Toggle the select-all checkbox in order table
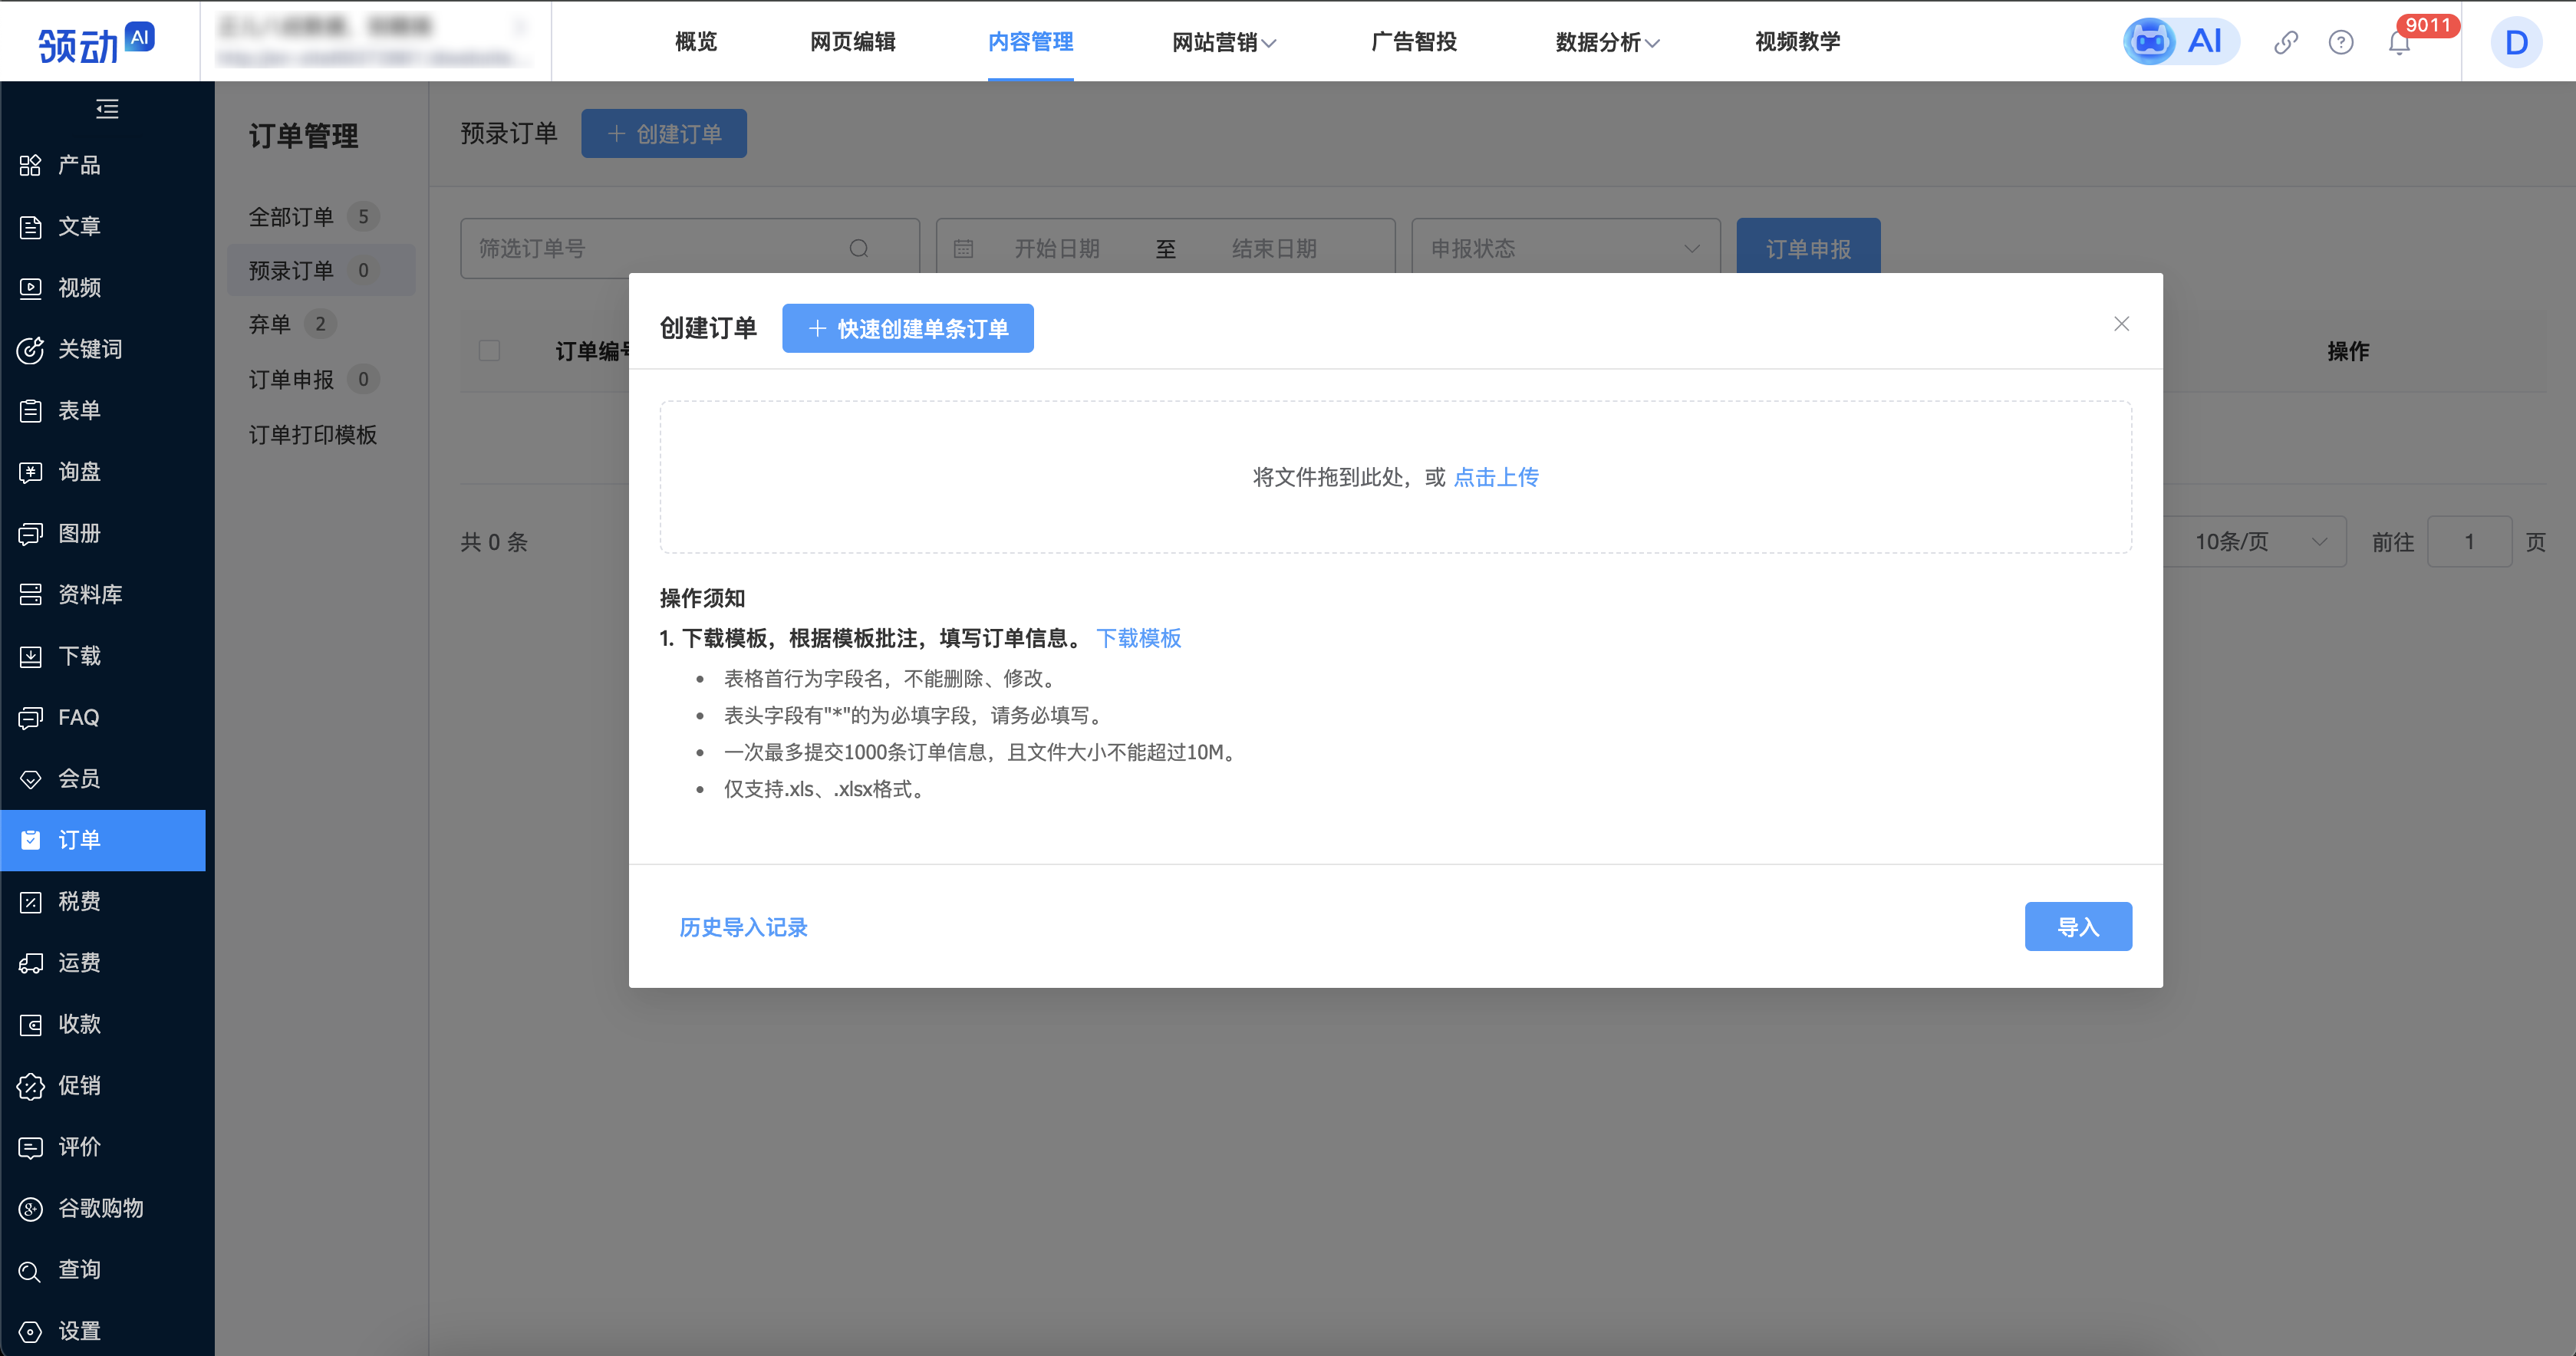2576x1356 pixels. click(x=489, y=350)
